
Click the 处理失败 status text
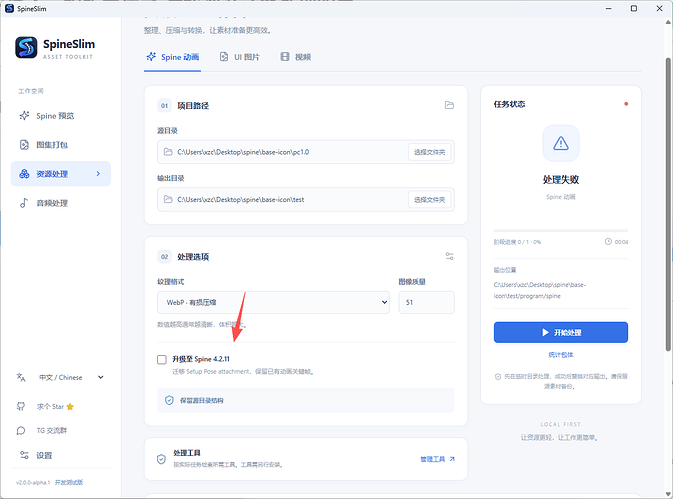(x=561, y=179)
